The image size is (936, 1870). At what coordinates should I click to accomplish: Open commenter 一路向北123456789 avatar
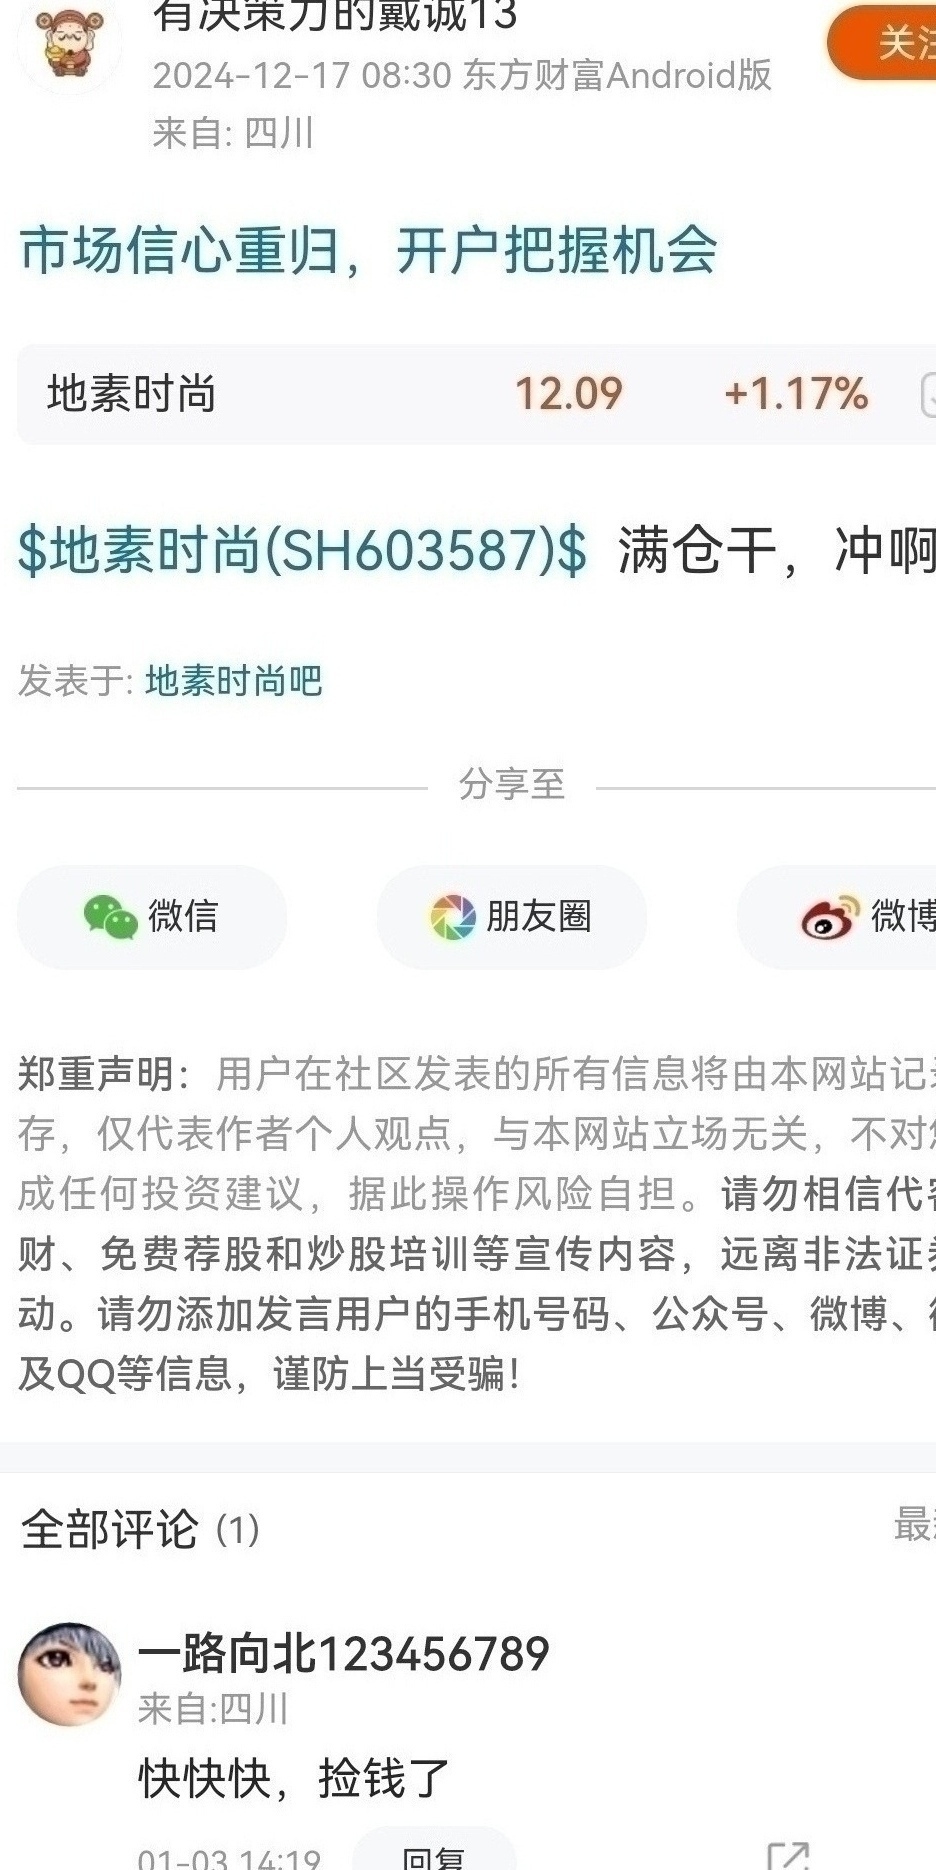[69, 1674]
